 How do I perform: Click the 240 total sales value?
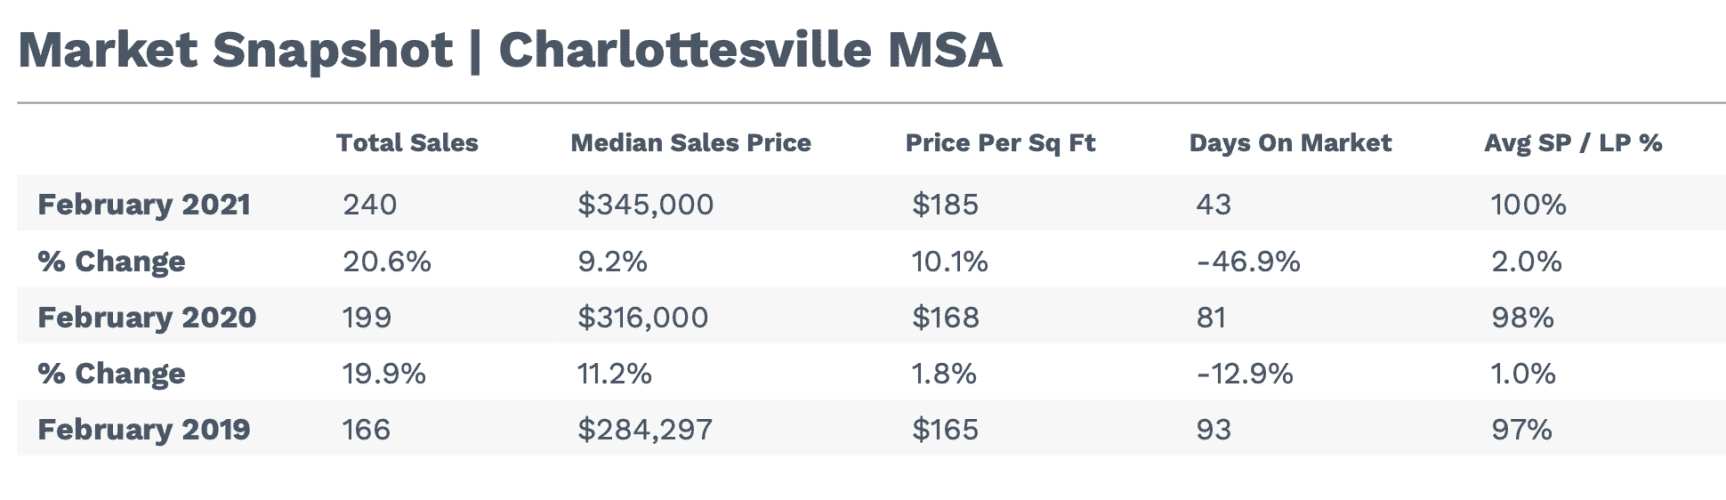tap(369, 204)
